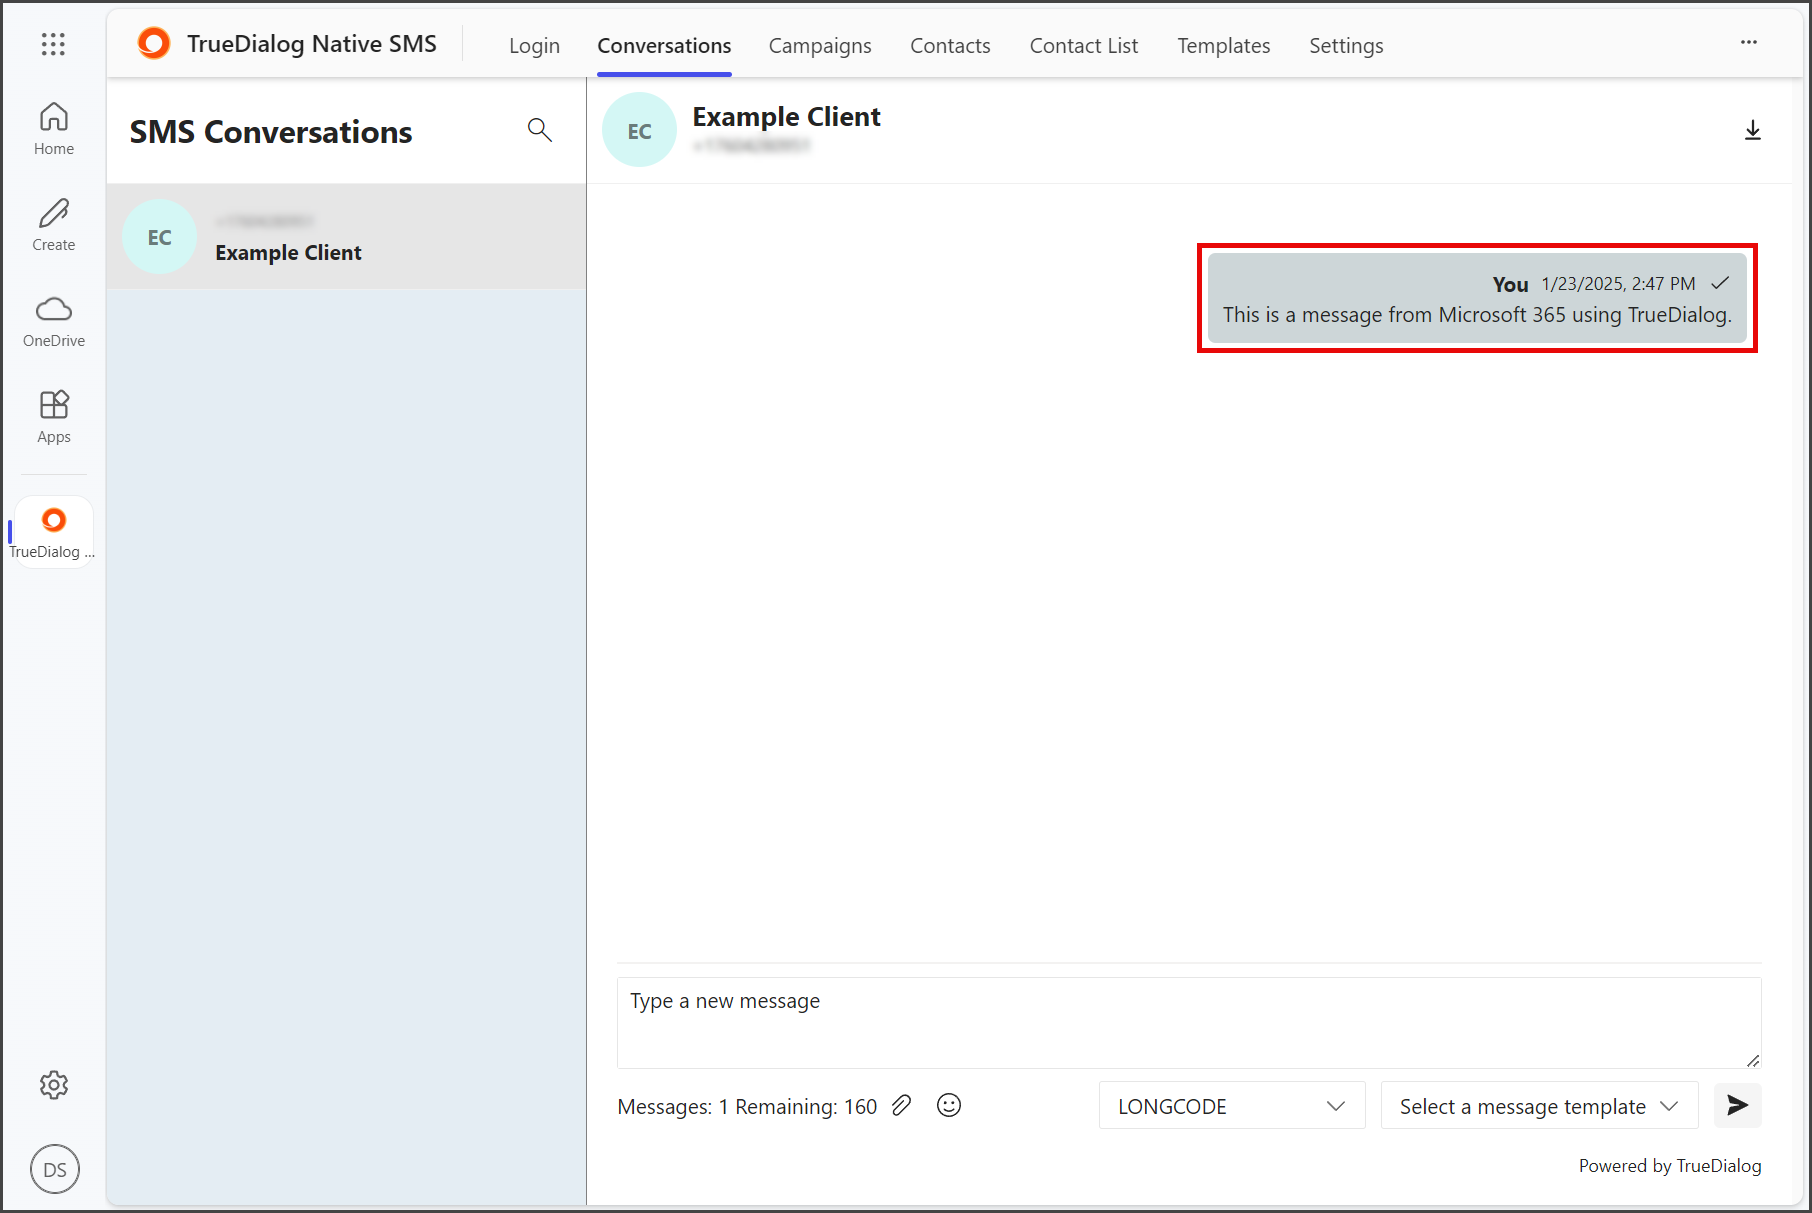Click the TrueDialog Native SMS logo

(154, 44)
